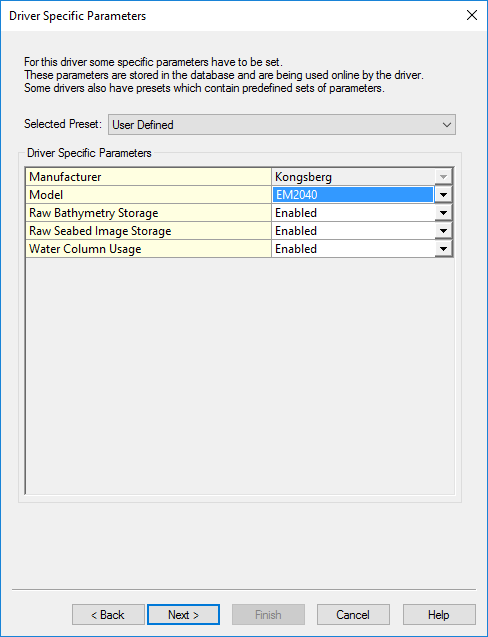The height and width of the screenshot is (637, 488).
Task: Click Enabled value for Water Column Usage
Action: 353,249
